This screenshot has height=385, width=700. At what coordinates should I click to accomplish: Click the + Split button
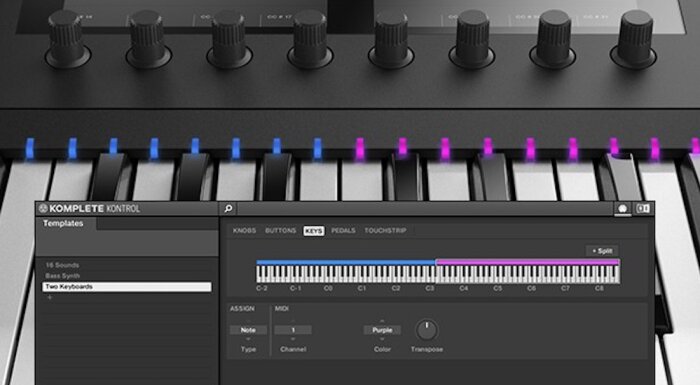602,251
